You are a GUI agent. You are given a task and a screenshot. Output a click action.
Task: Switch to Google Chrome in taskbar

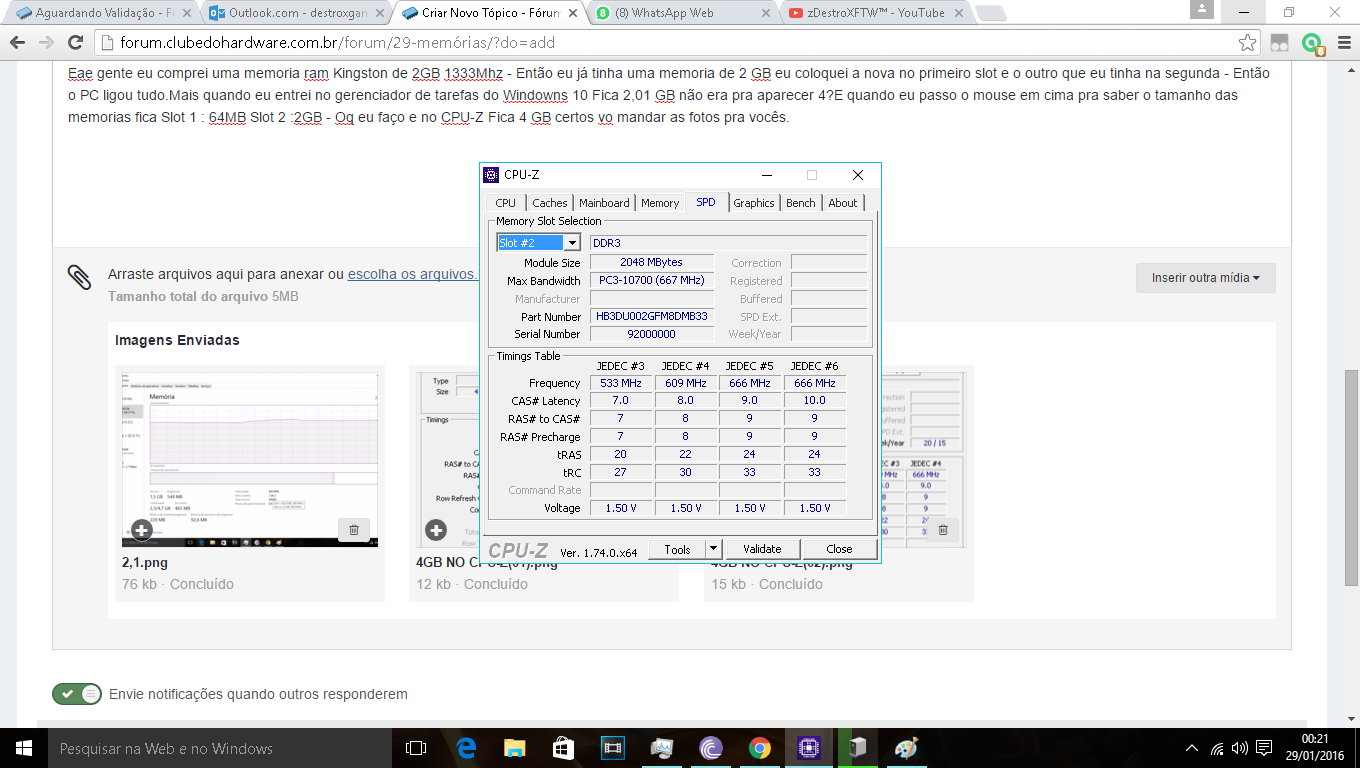[760, 748]
